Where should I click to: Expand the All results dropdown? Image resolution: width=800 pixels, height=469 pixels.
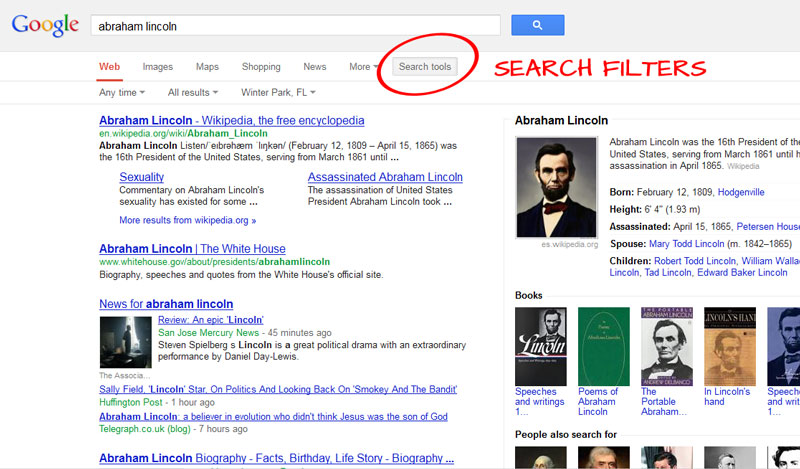tap(193, 92)
